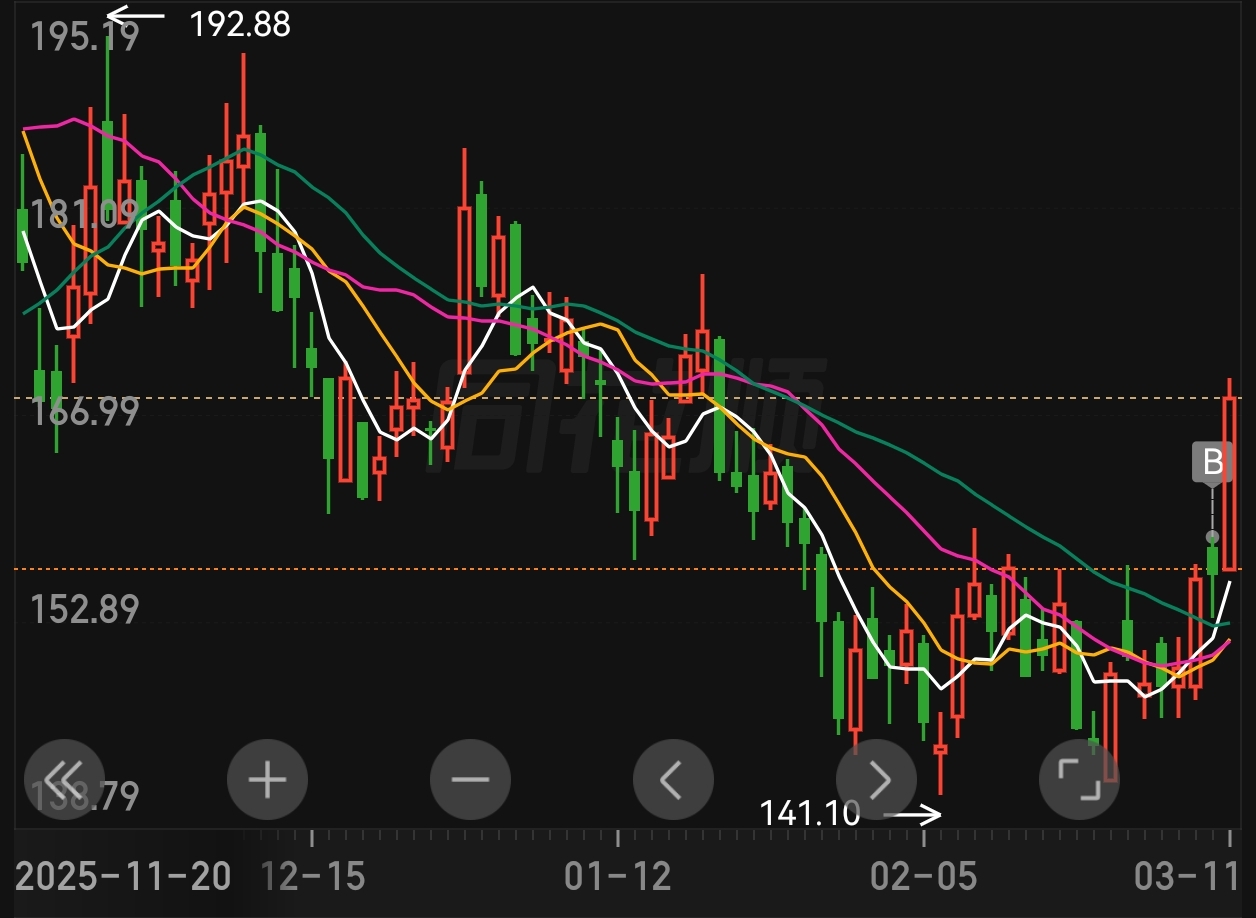Click the 141.10 low price label
Image resolution: width=1256 pixels, height=918 pixels.
(x=809, y=813)
